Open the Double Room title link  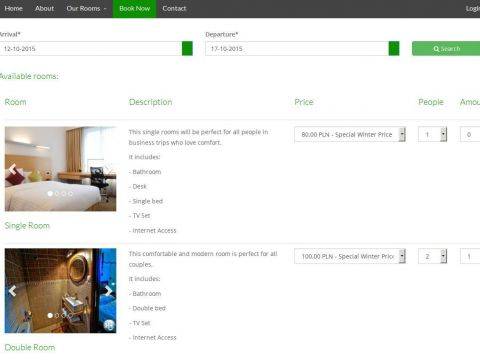pos(30,347)
